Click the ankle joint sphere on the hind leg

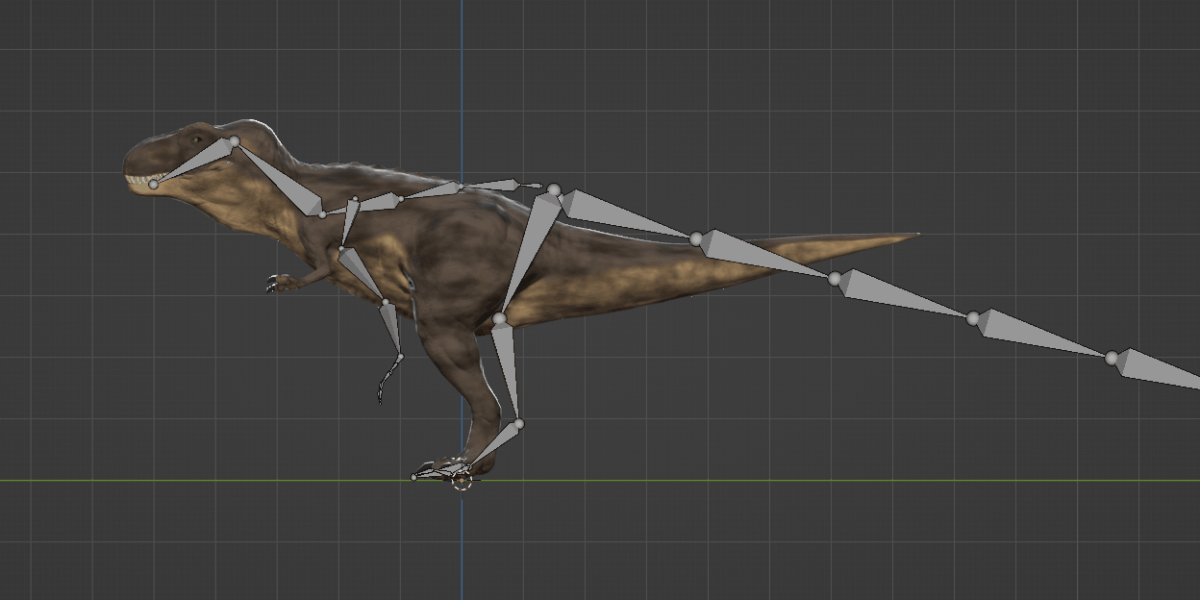point(518,423)
